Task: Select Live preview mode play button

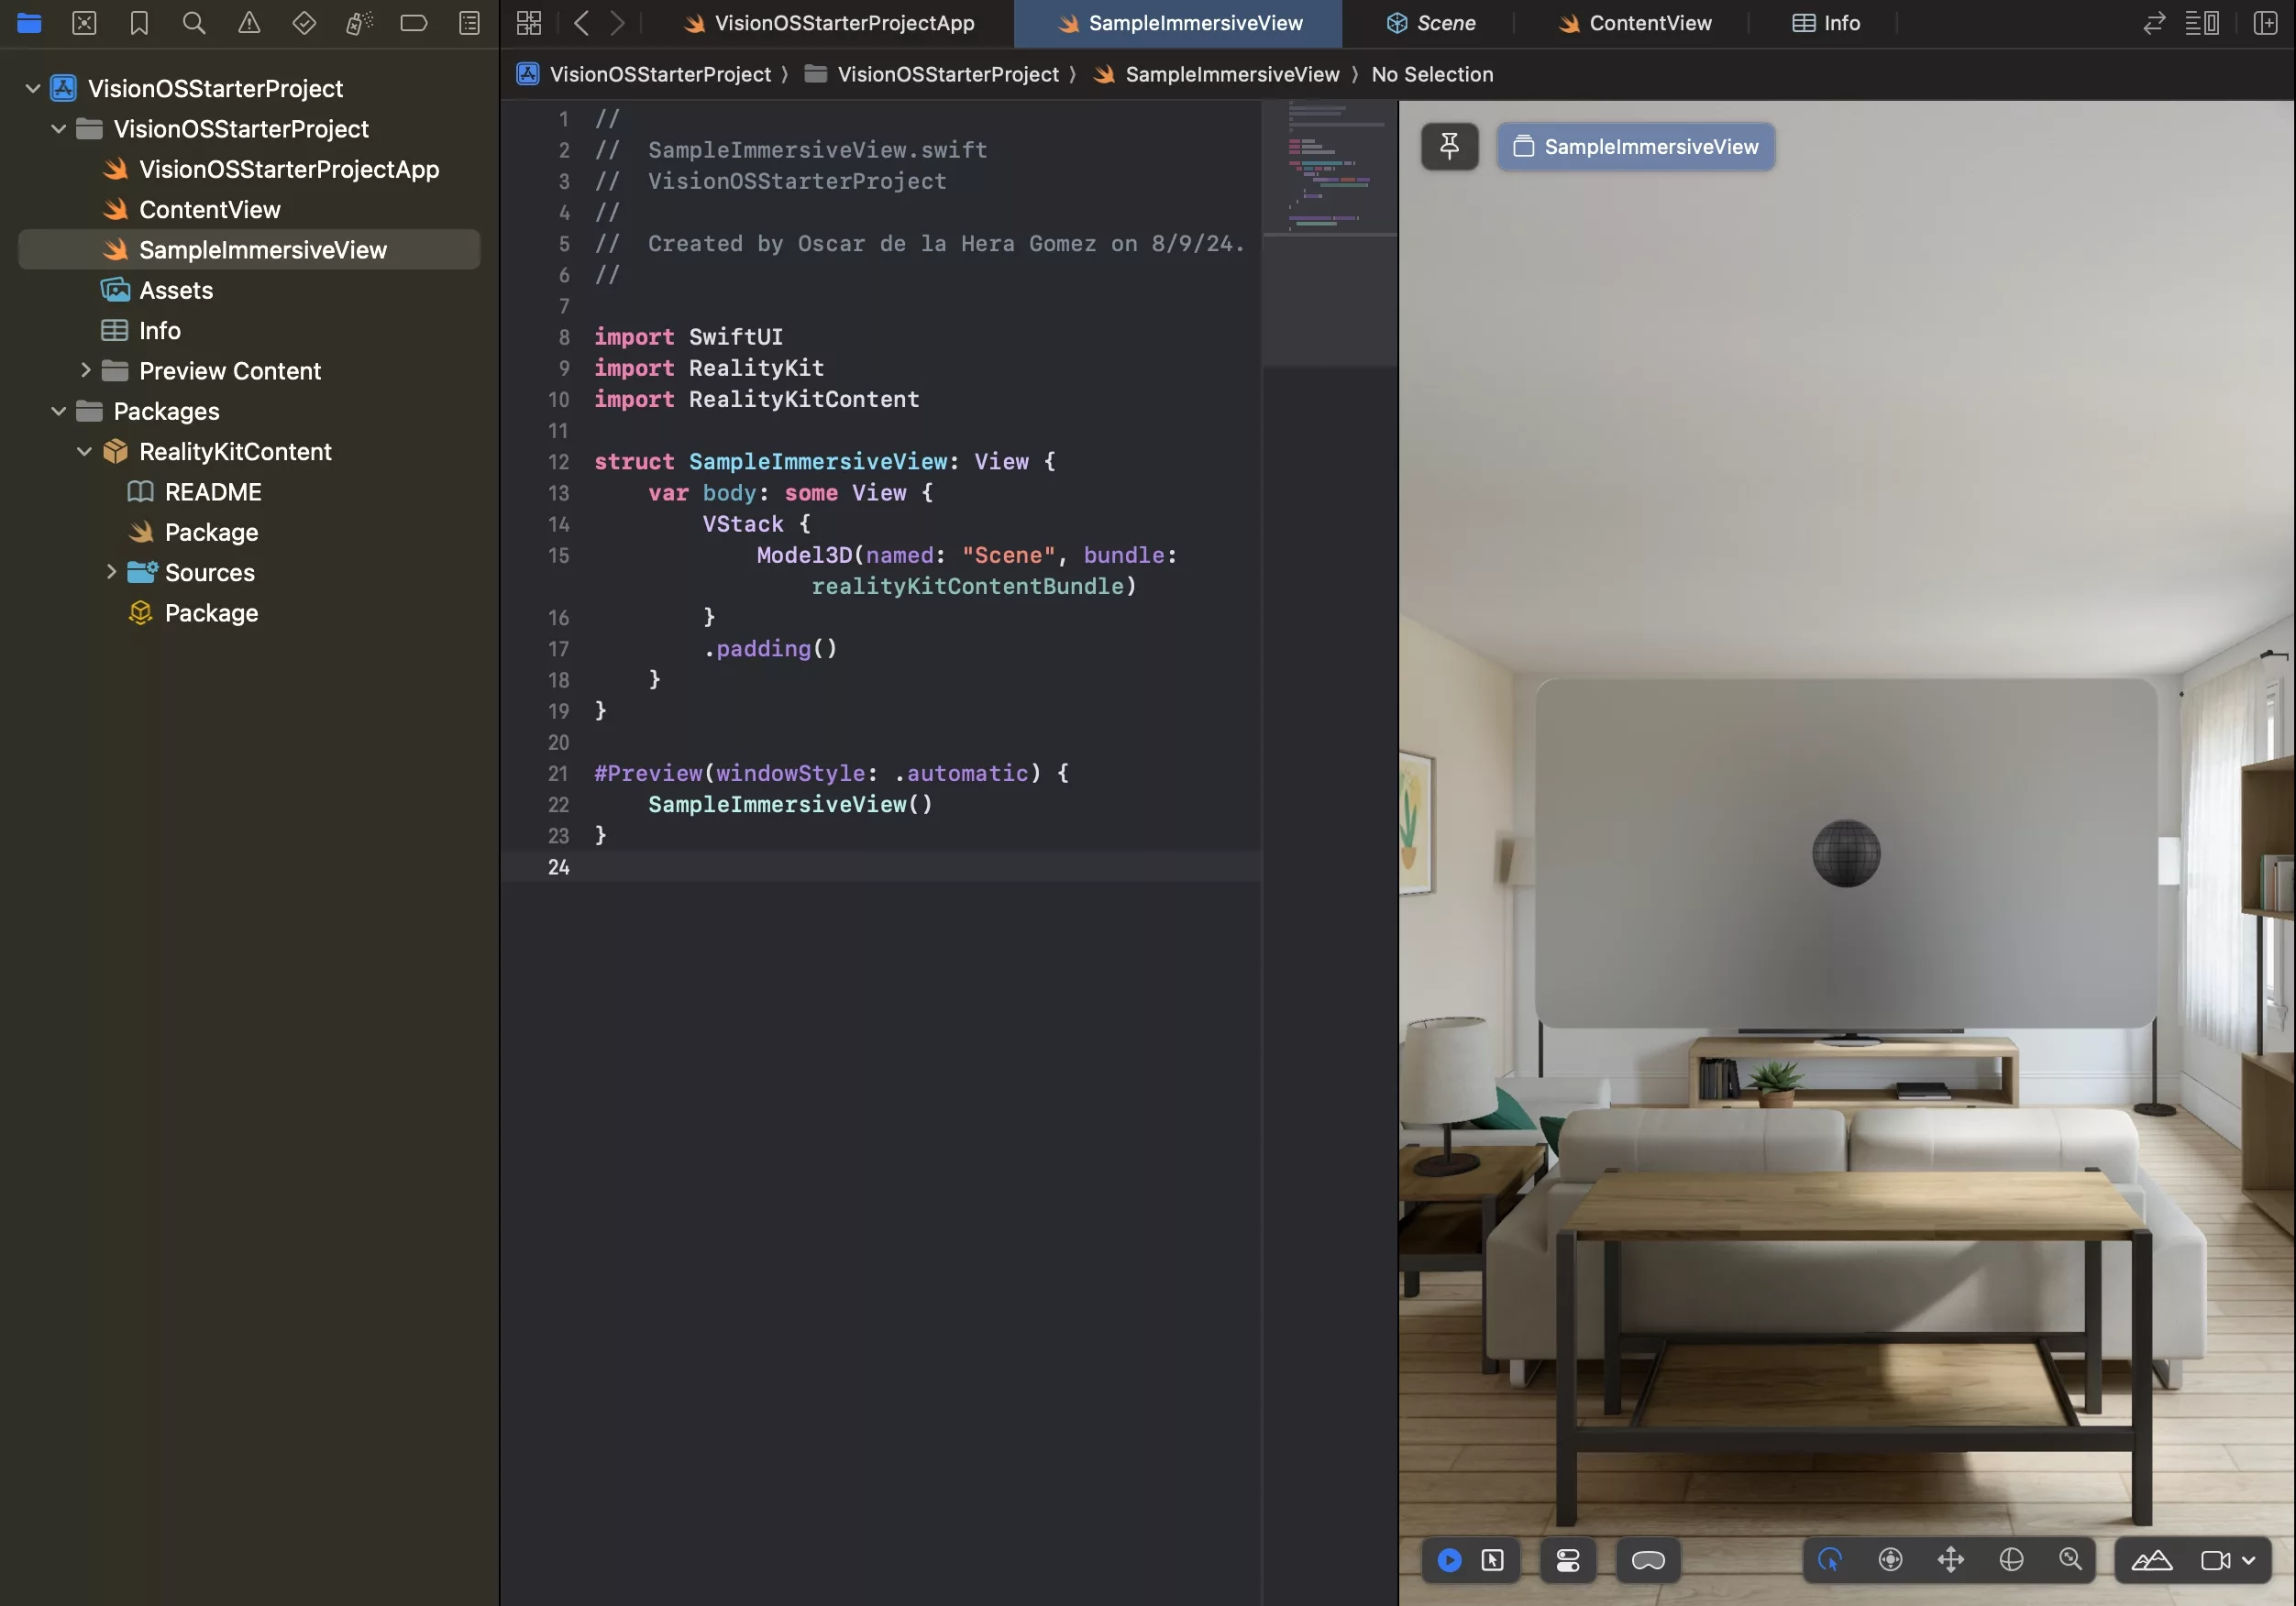Action: [x=1449, y=1560]
